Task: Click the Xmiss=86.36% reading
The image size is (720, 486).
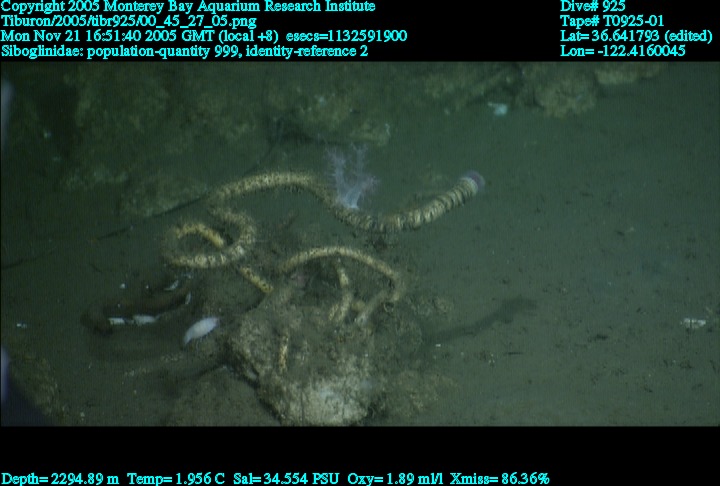Action: tap(500, 479)
